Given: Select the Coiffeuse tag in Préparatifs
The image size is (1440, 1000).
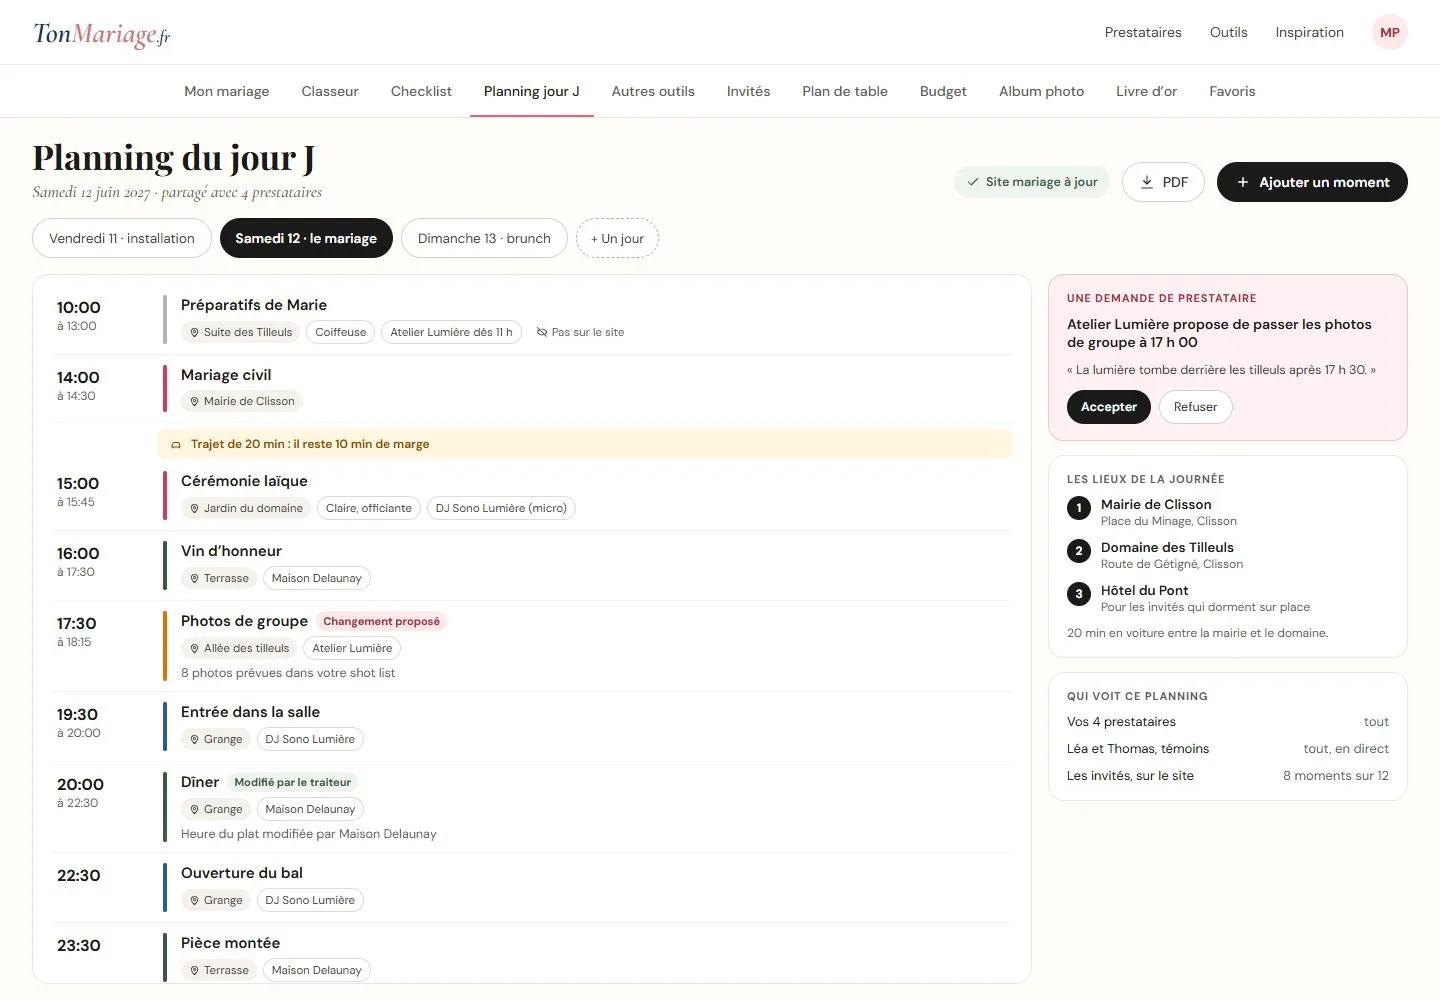Looking at the screenshot, I should point(341,332).
